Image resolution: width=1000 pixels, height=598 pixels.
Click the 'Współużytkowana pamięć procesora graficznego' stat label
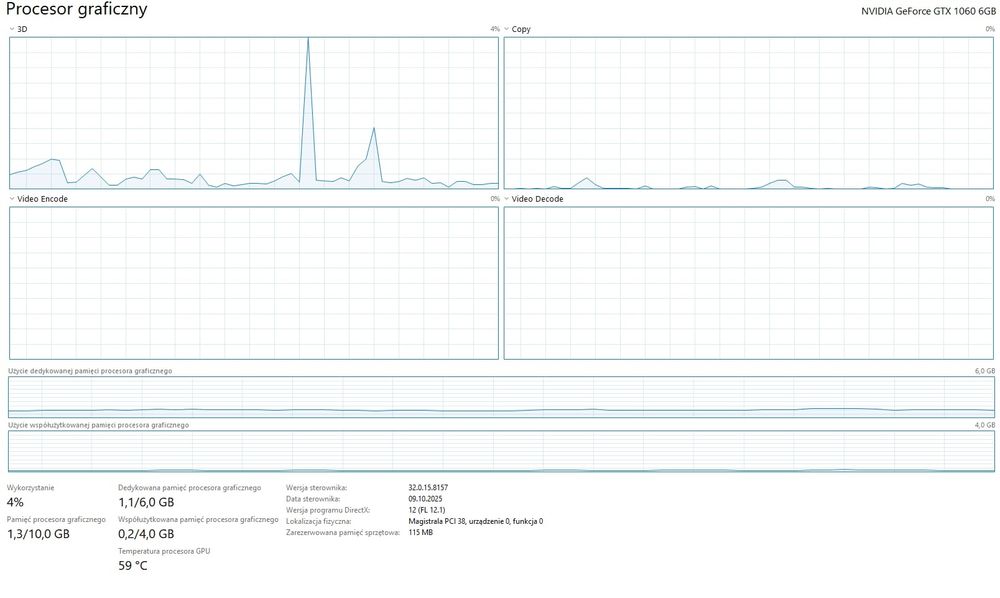pyautogui.click(x=198, y=520)
